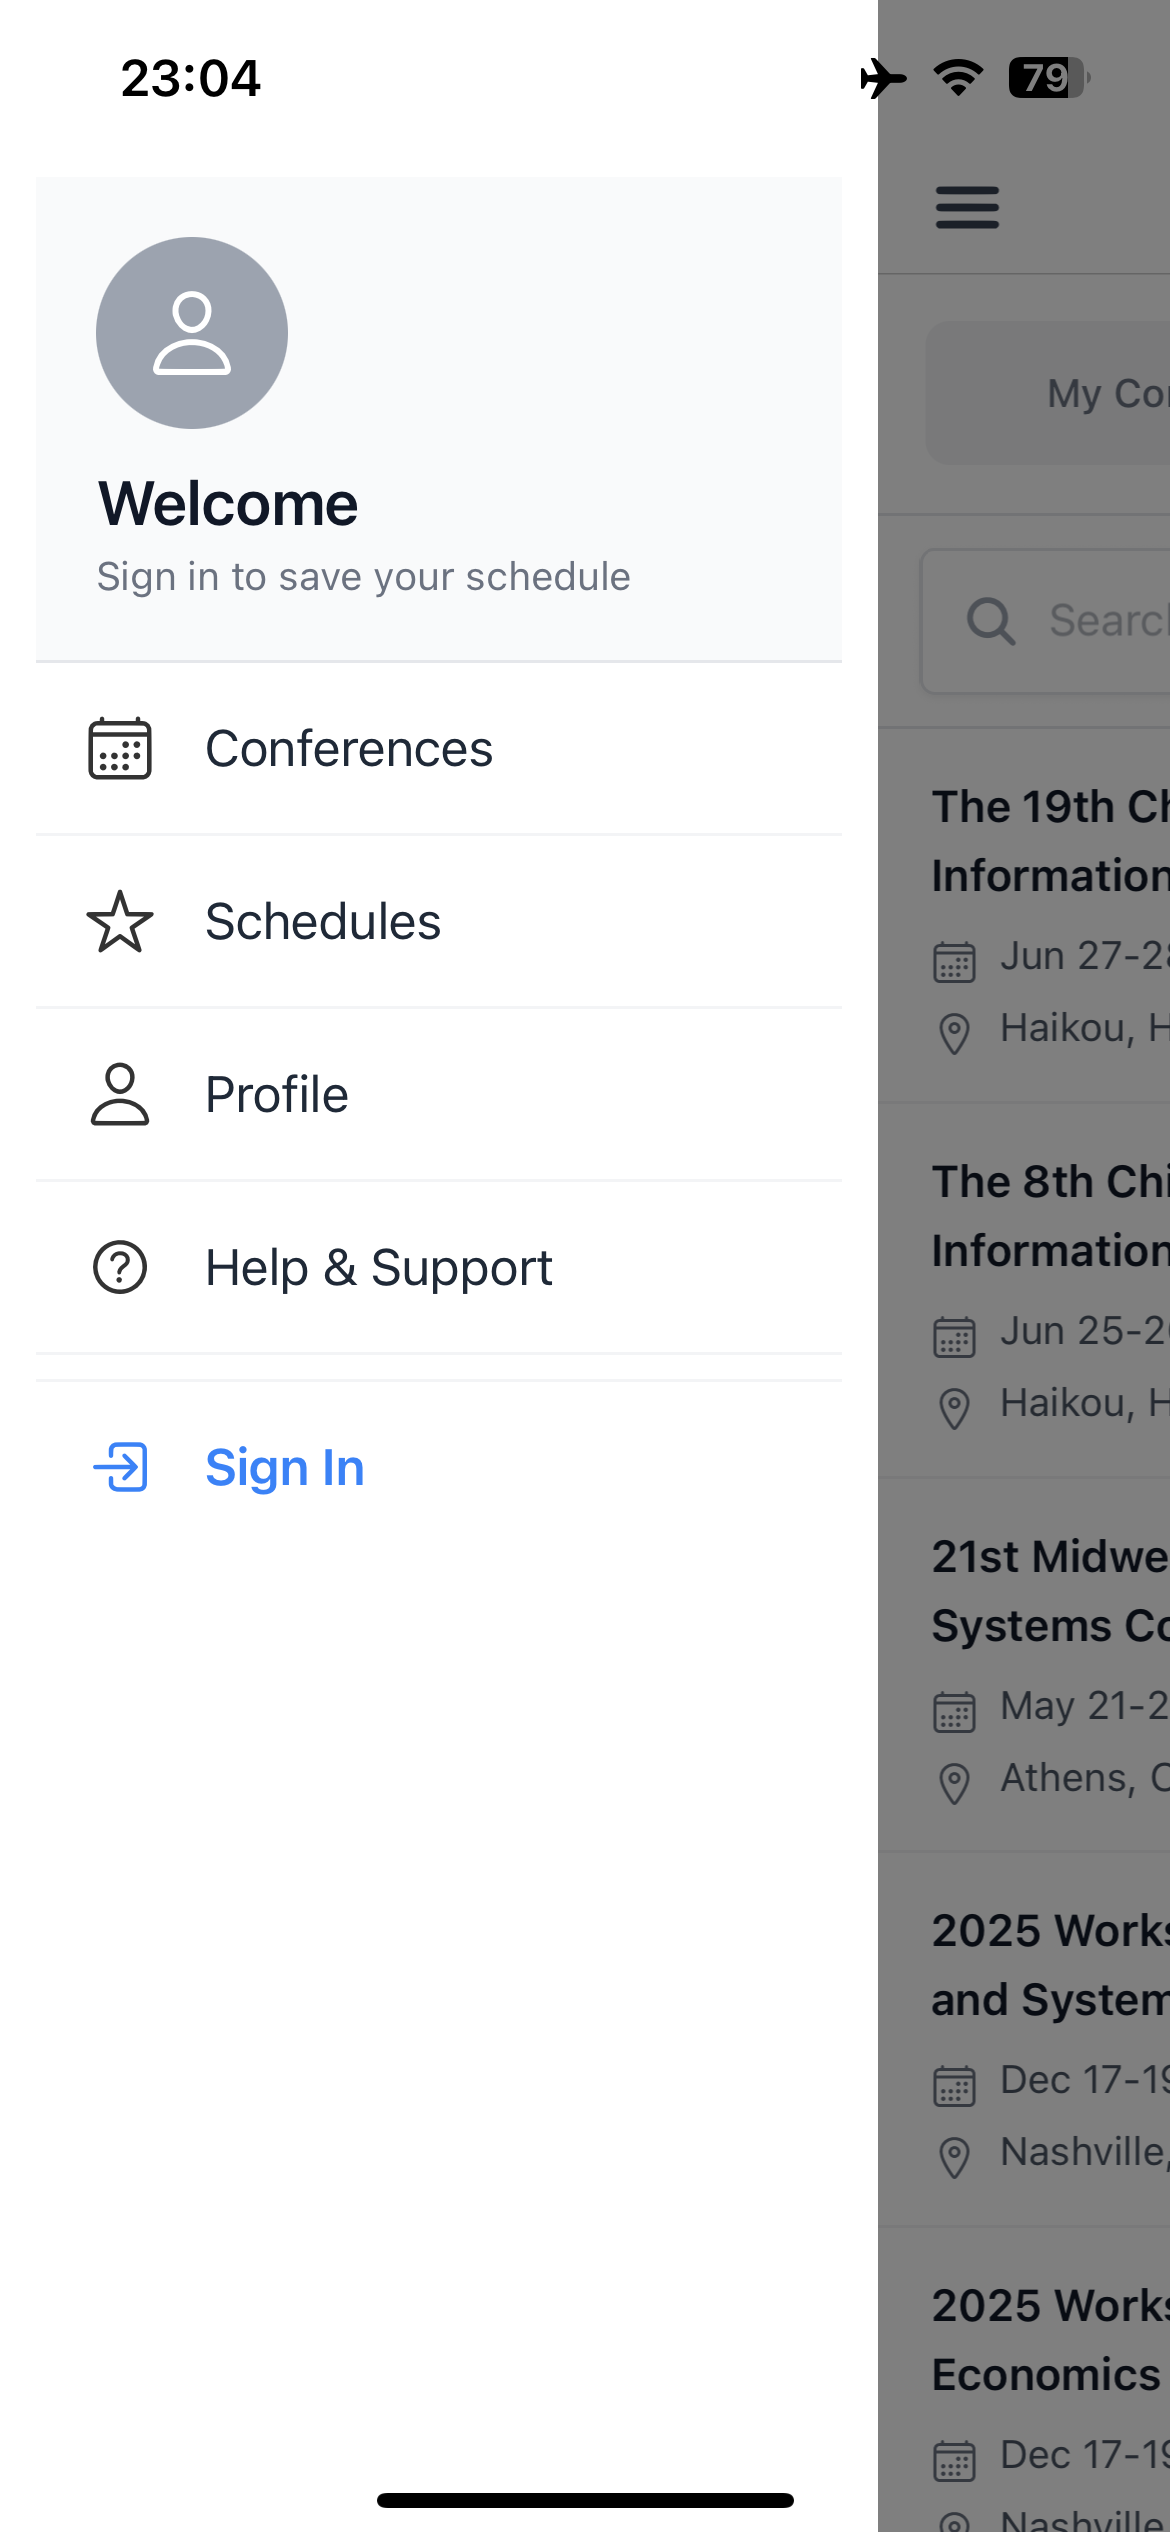
Task: Switch to the My Conferences tab
Action: [1100, 394]
